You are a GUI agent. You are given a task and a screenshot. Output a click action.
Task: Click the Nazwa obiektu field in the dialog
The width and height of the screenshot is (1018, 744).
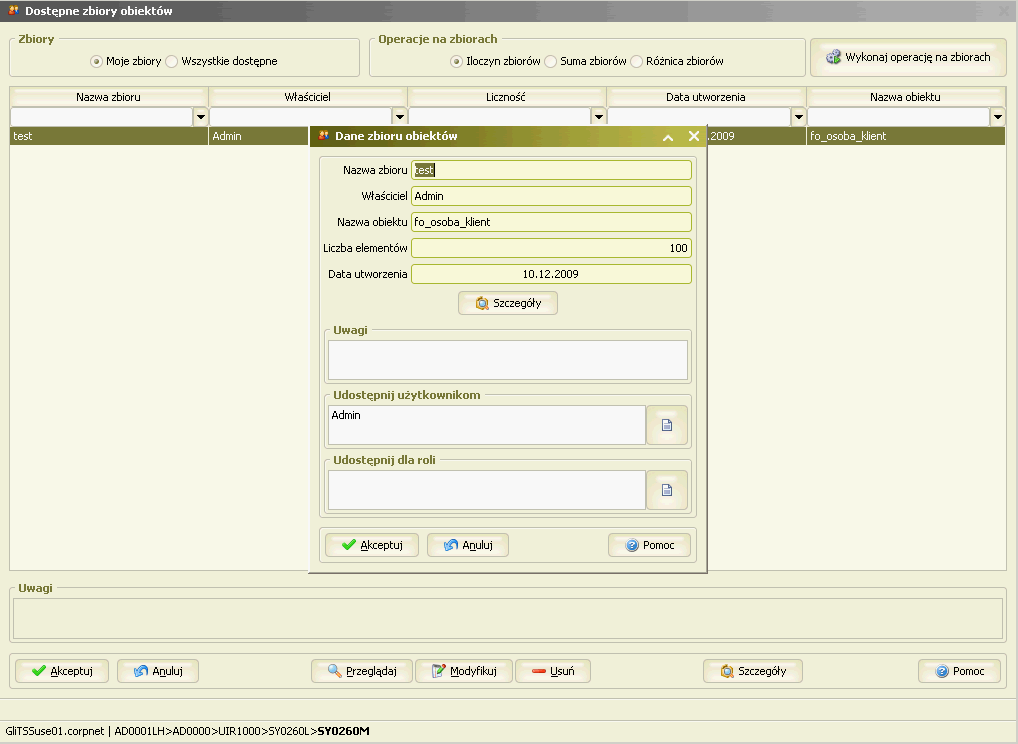click(x=551, y=222)
